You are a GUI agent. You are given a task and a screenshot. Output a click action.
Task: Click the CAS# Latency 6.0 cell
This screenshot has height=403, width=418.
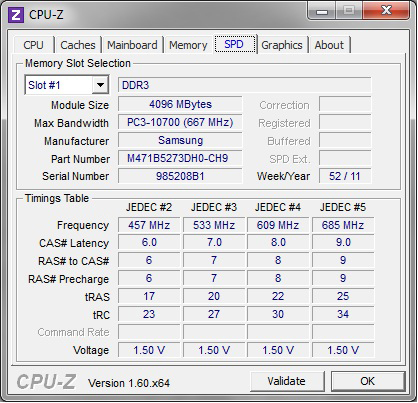[149, 243]
